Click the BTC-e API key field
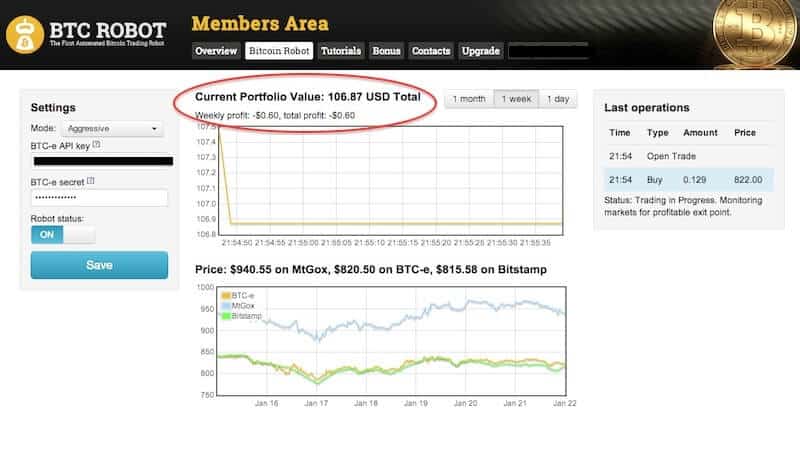 tap(103, 161)
